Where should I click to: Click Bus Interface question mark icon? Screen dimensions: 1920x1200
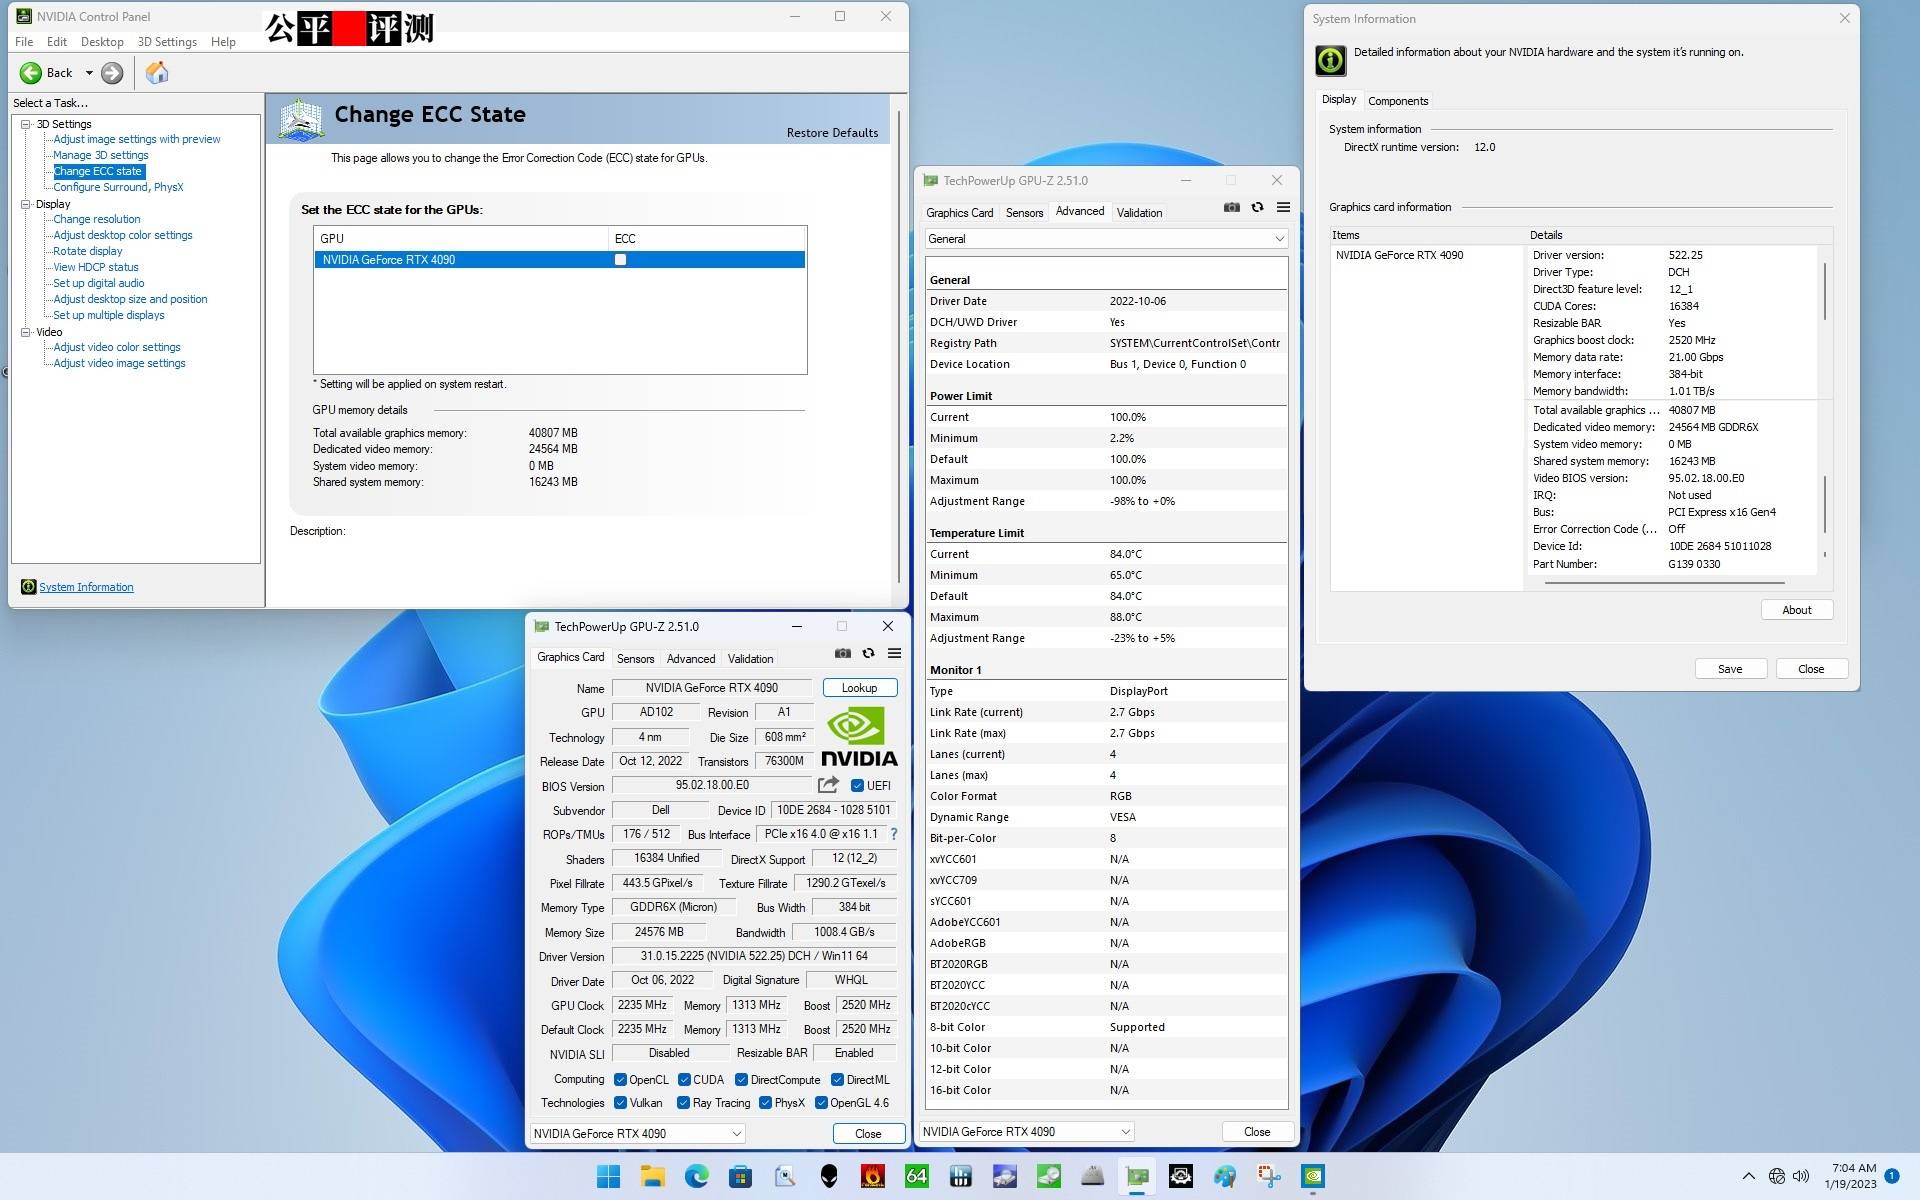click(893, 834)
